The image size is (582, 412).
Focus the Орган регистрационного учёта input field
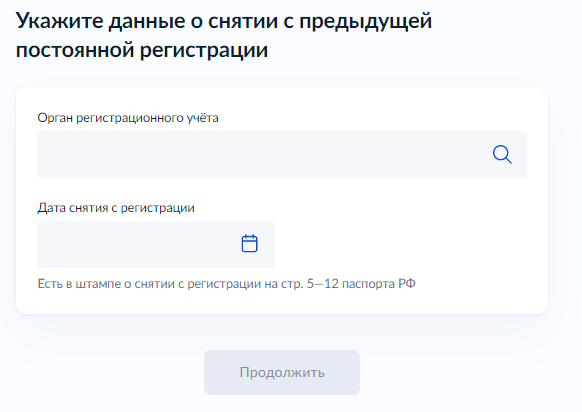pyautogui.click(x=282, y=154)
